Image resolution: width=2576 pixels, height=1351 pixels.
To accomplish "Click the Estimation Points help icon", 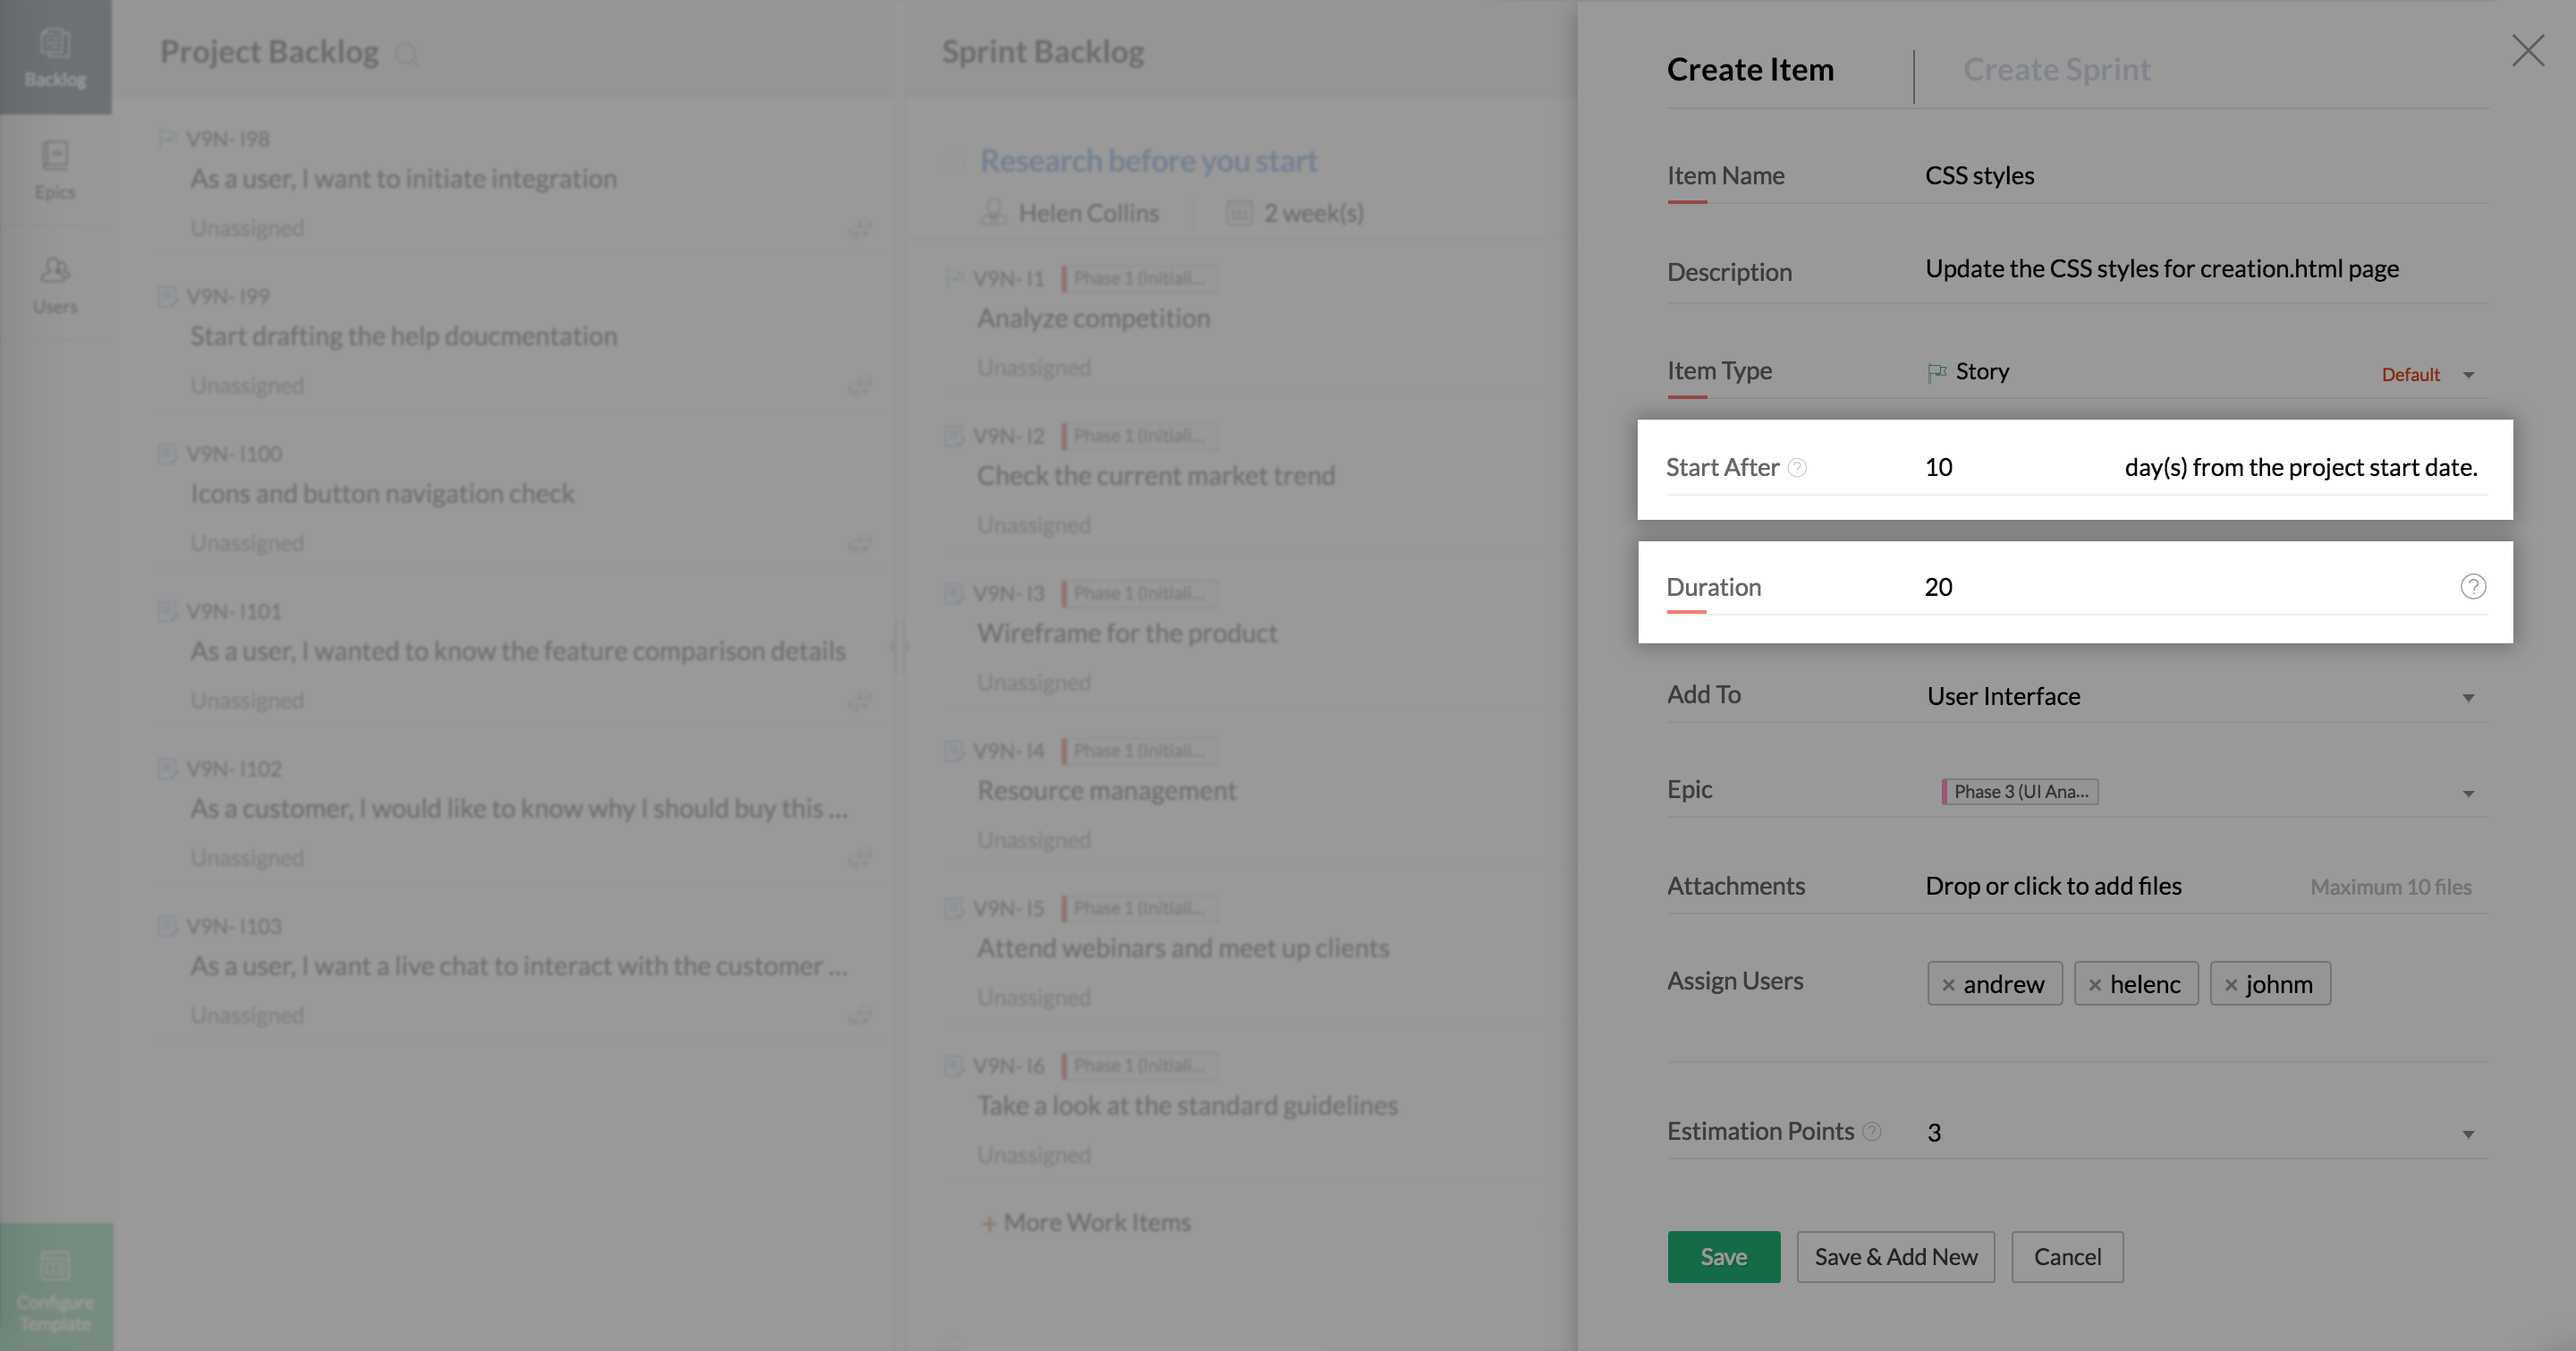I will click(x=1872, y=1131).
